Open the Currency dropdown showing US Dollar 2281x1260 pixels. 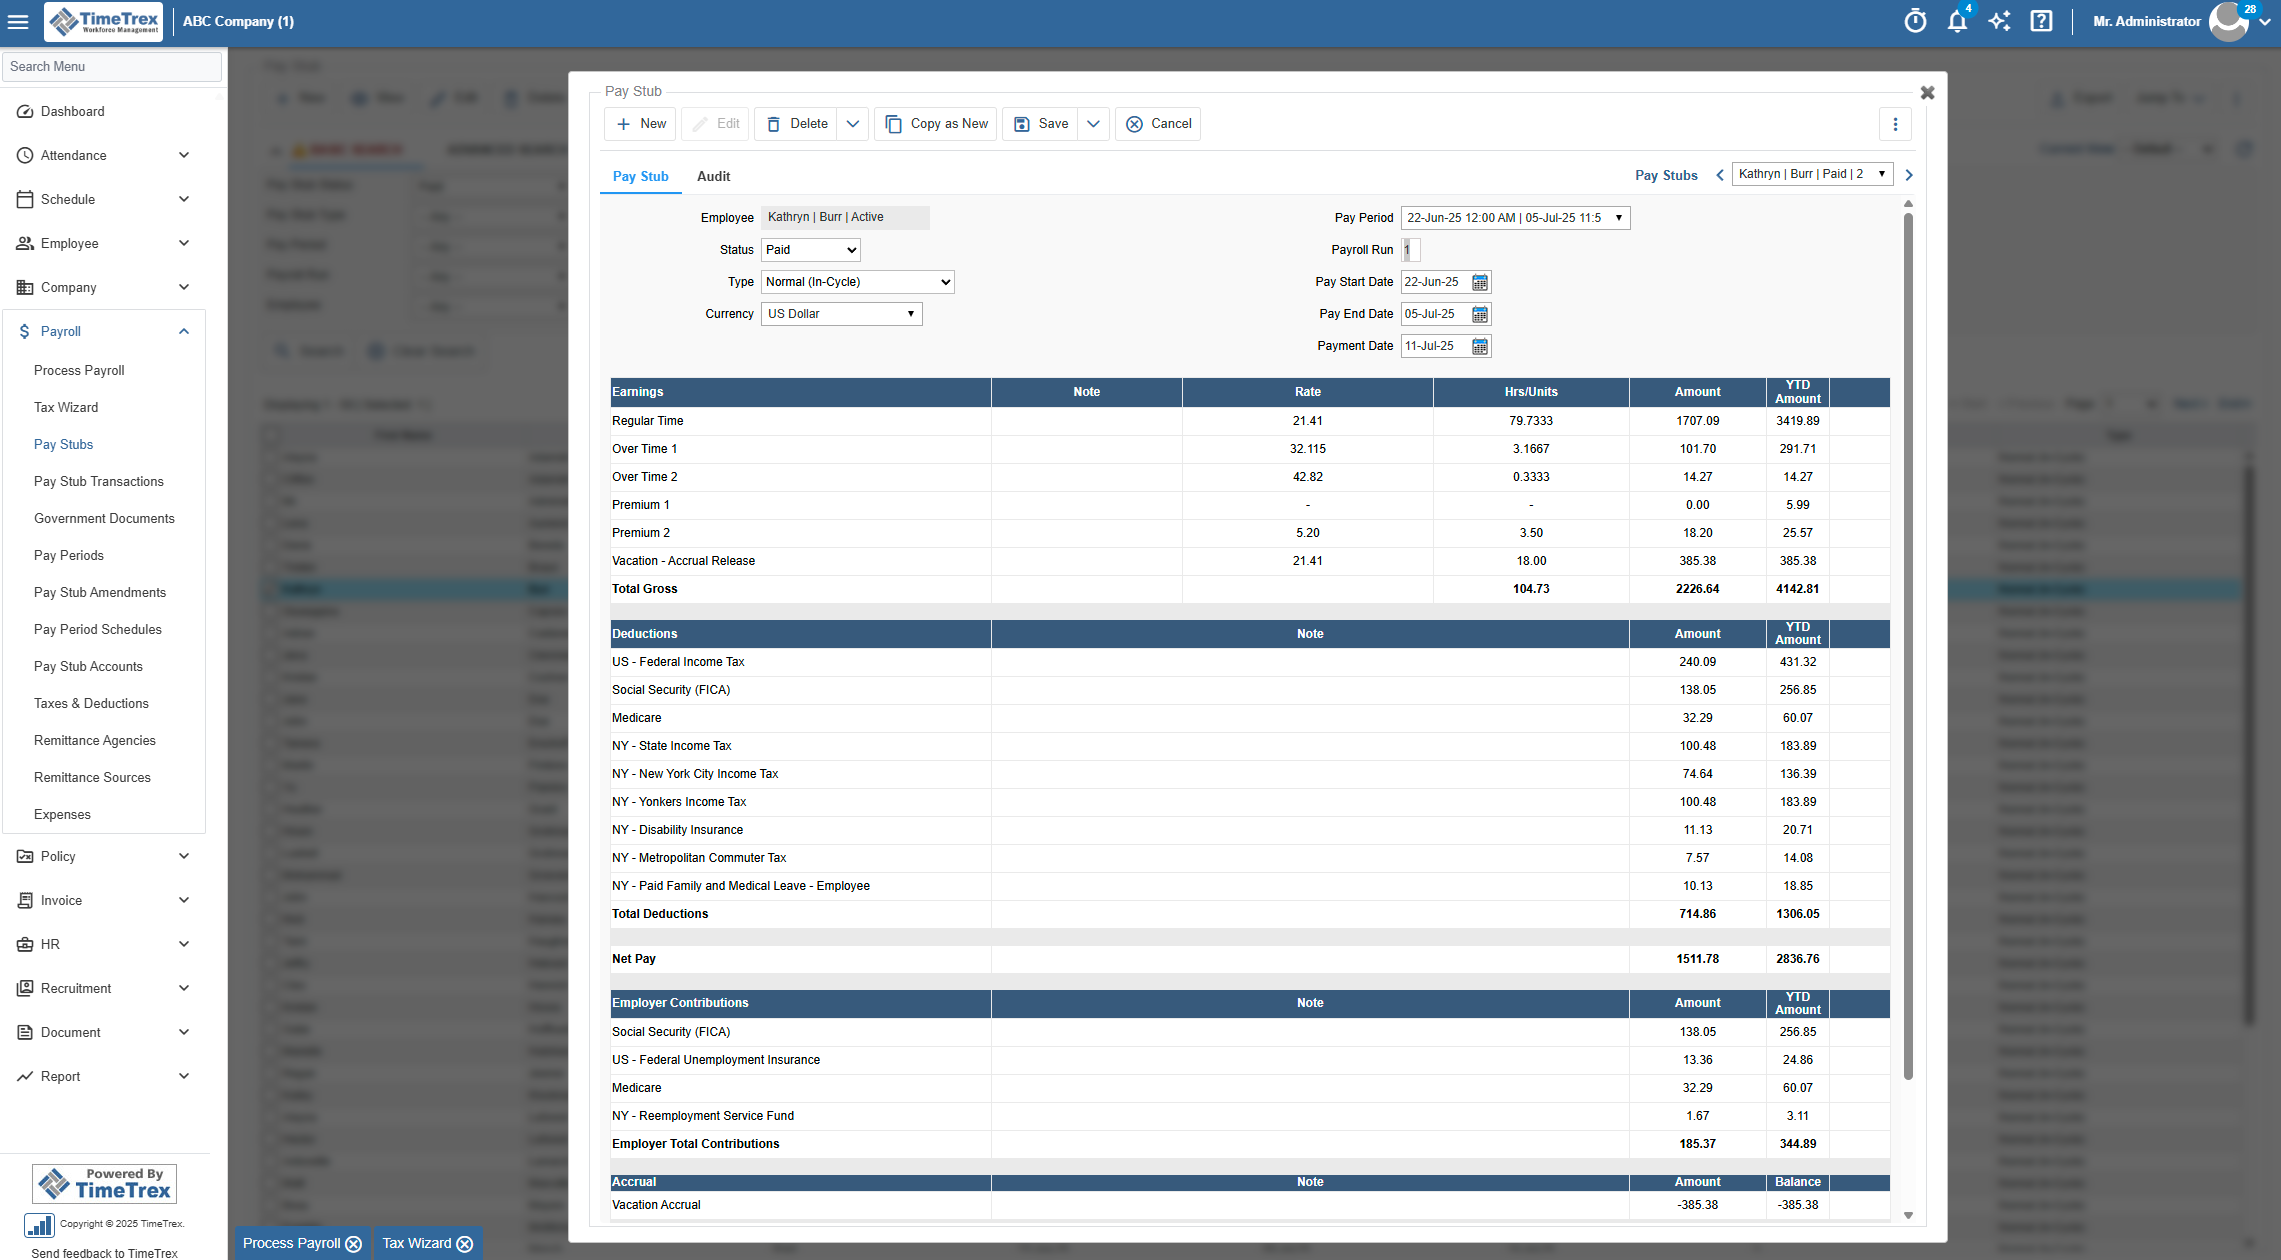click(x=840, y=314)
